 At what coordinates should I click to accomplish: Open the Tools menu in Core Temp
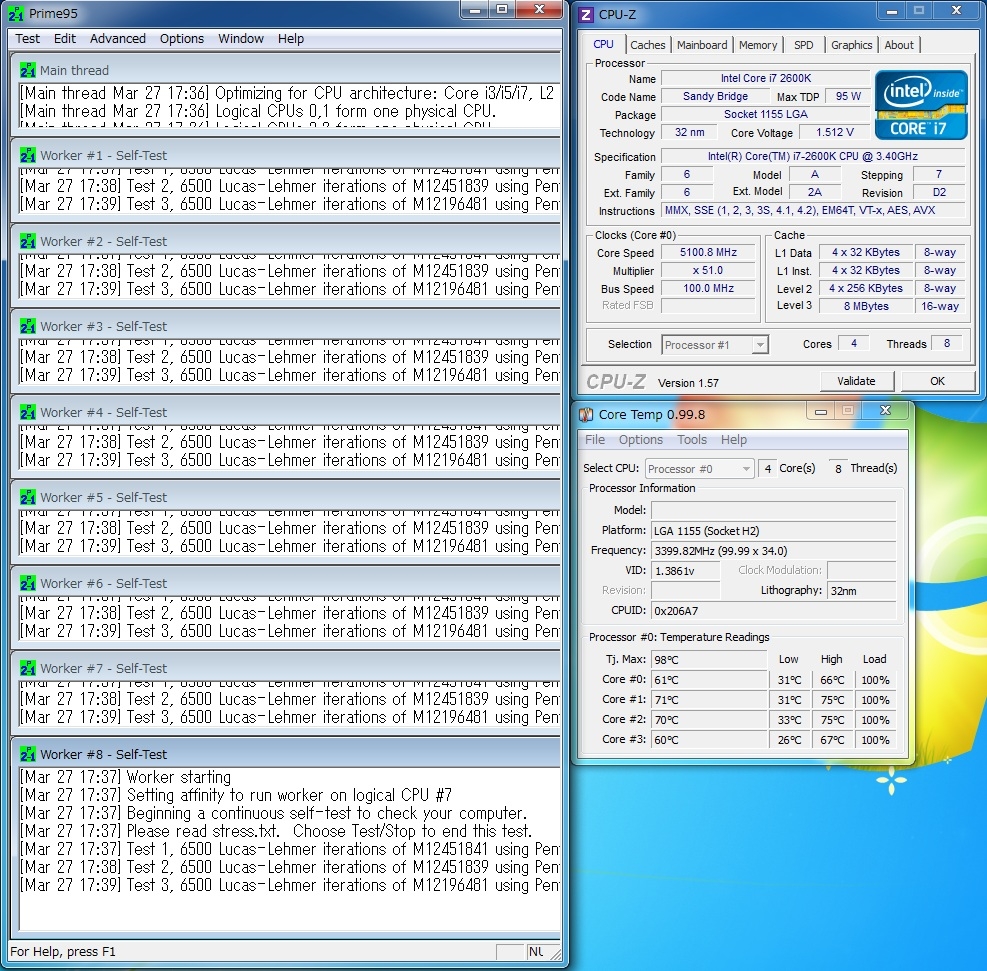tap(692, 439)
